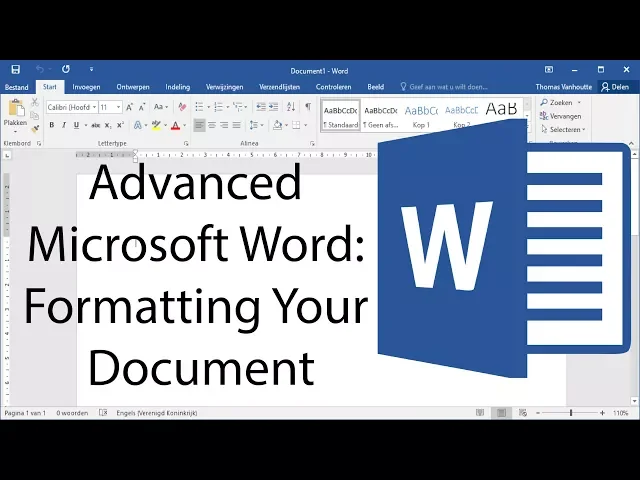Apply yellow highlight color marker
640x480 pixels.
point(156,125)
